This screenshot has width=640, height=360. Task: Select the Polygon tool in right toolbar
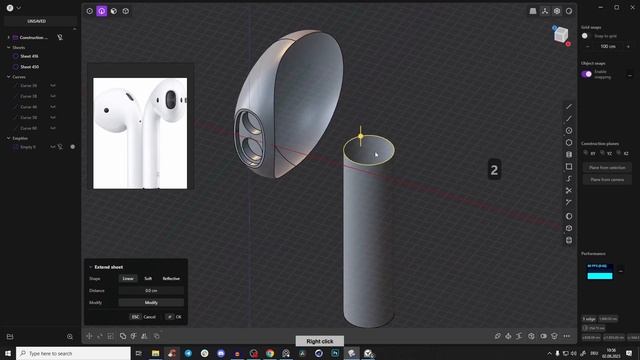point(569,142)
